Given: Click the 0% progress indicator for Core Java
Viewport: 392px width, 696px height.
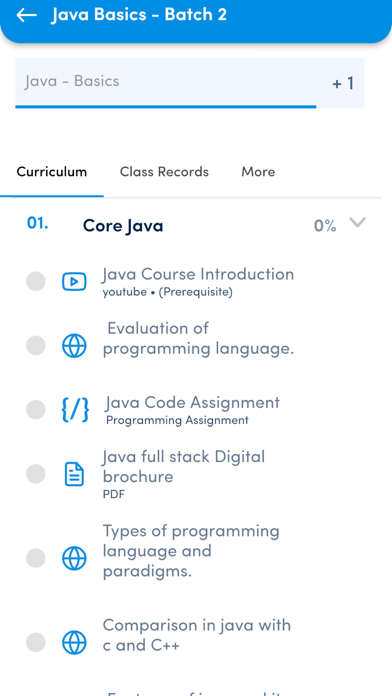Looking at the screenshot, I should 325,226.
